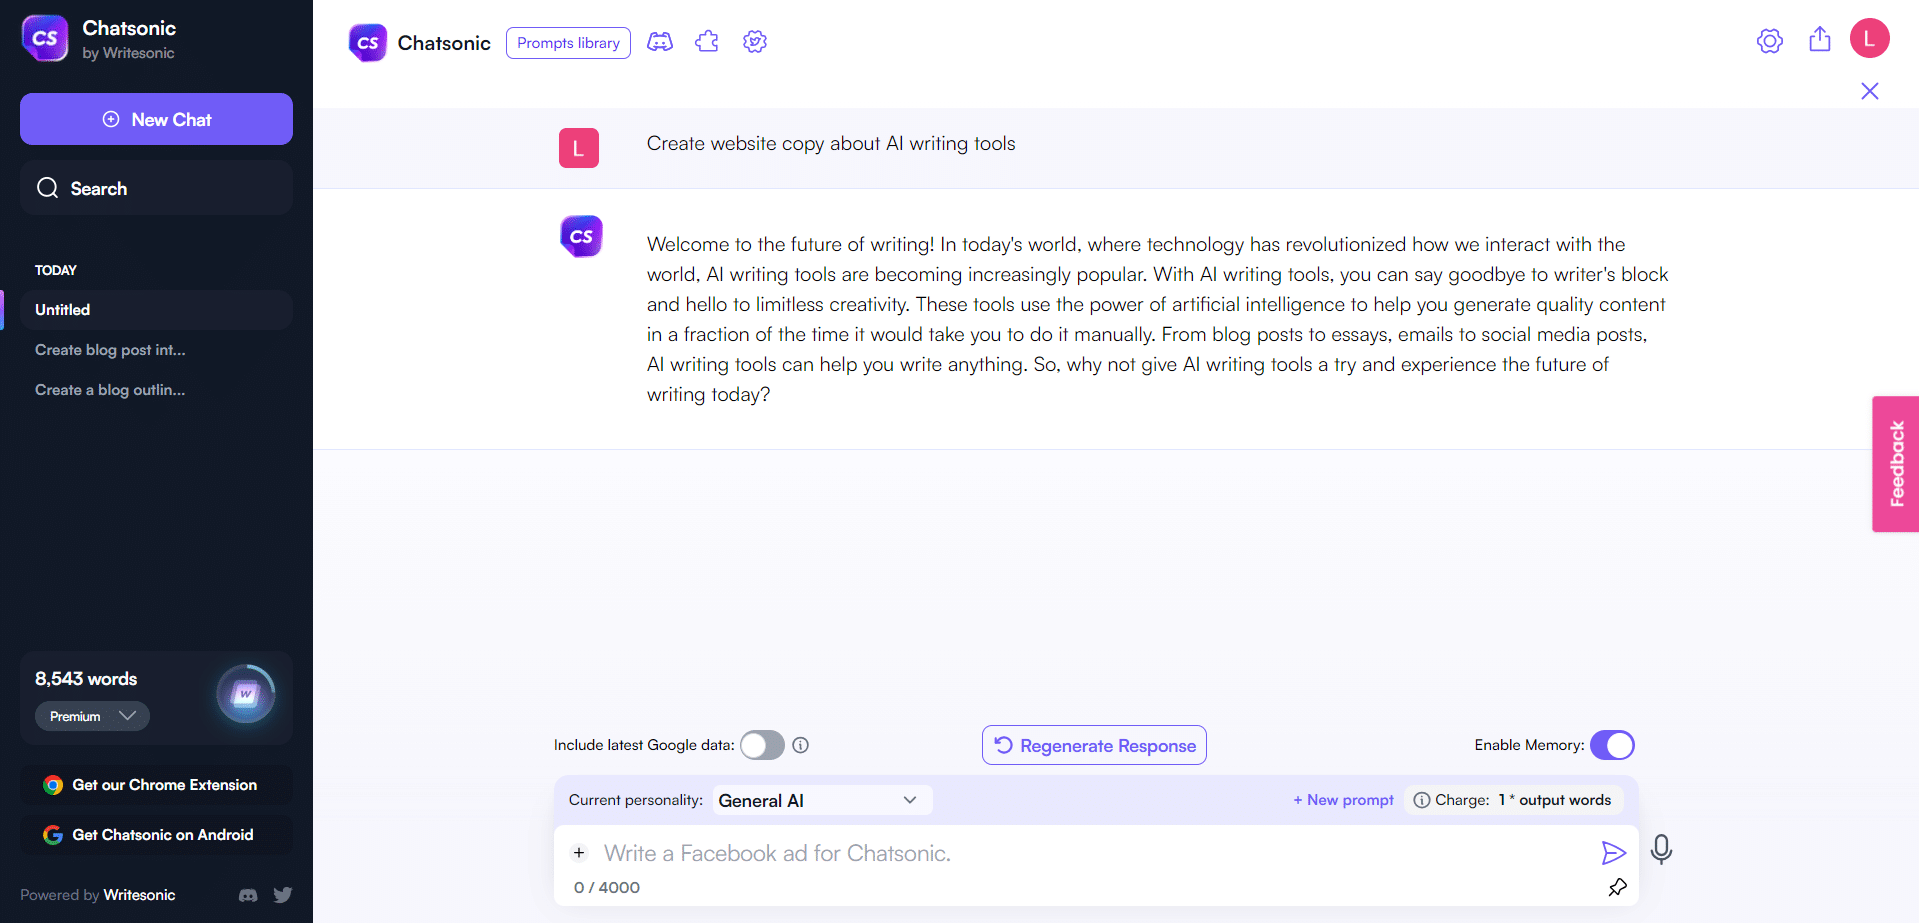Image resolution: width=1919 pixels, height=923 pixels.
Task: Click the CS avatar beside the response
Action: point(581,236)
